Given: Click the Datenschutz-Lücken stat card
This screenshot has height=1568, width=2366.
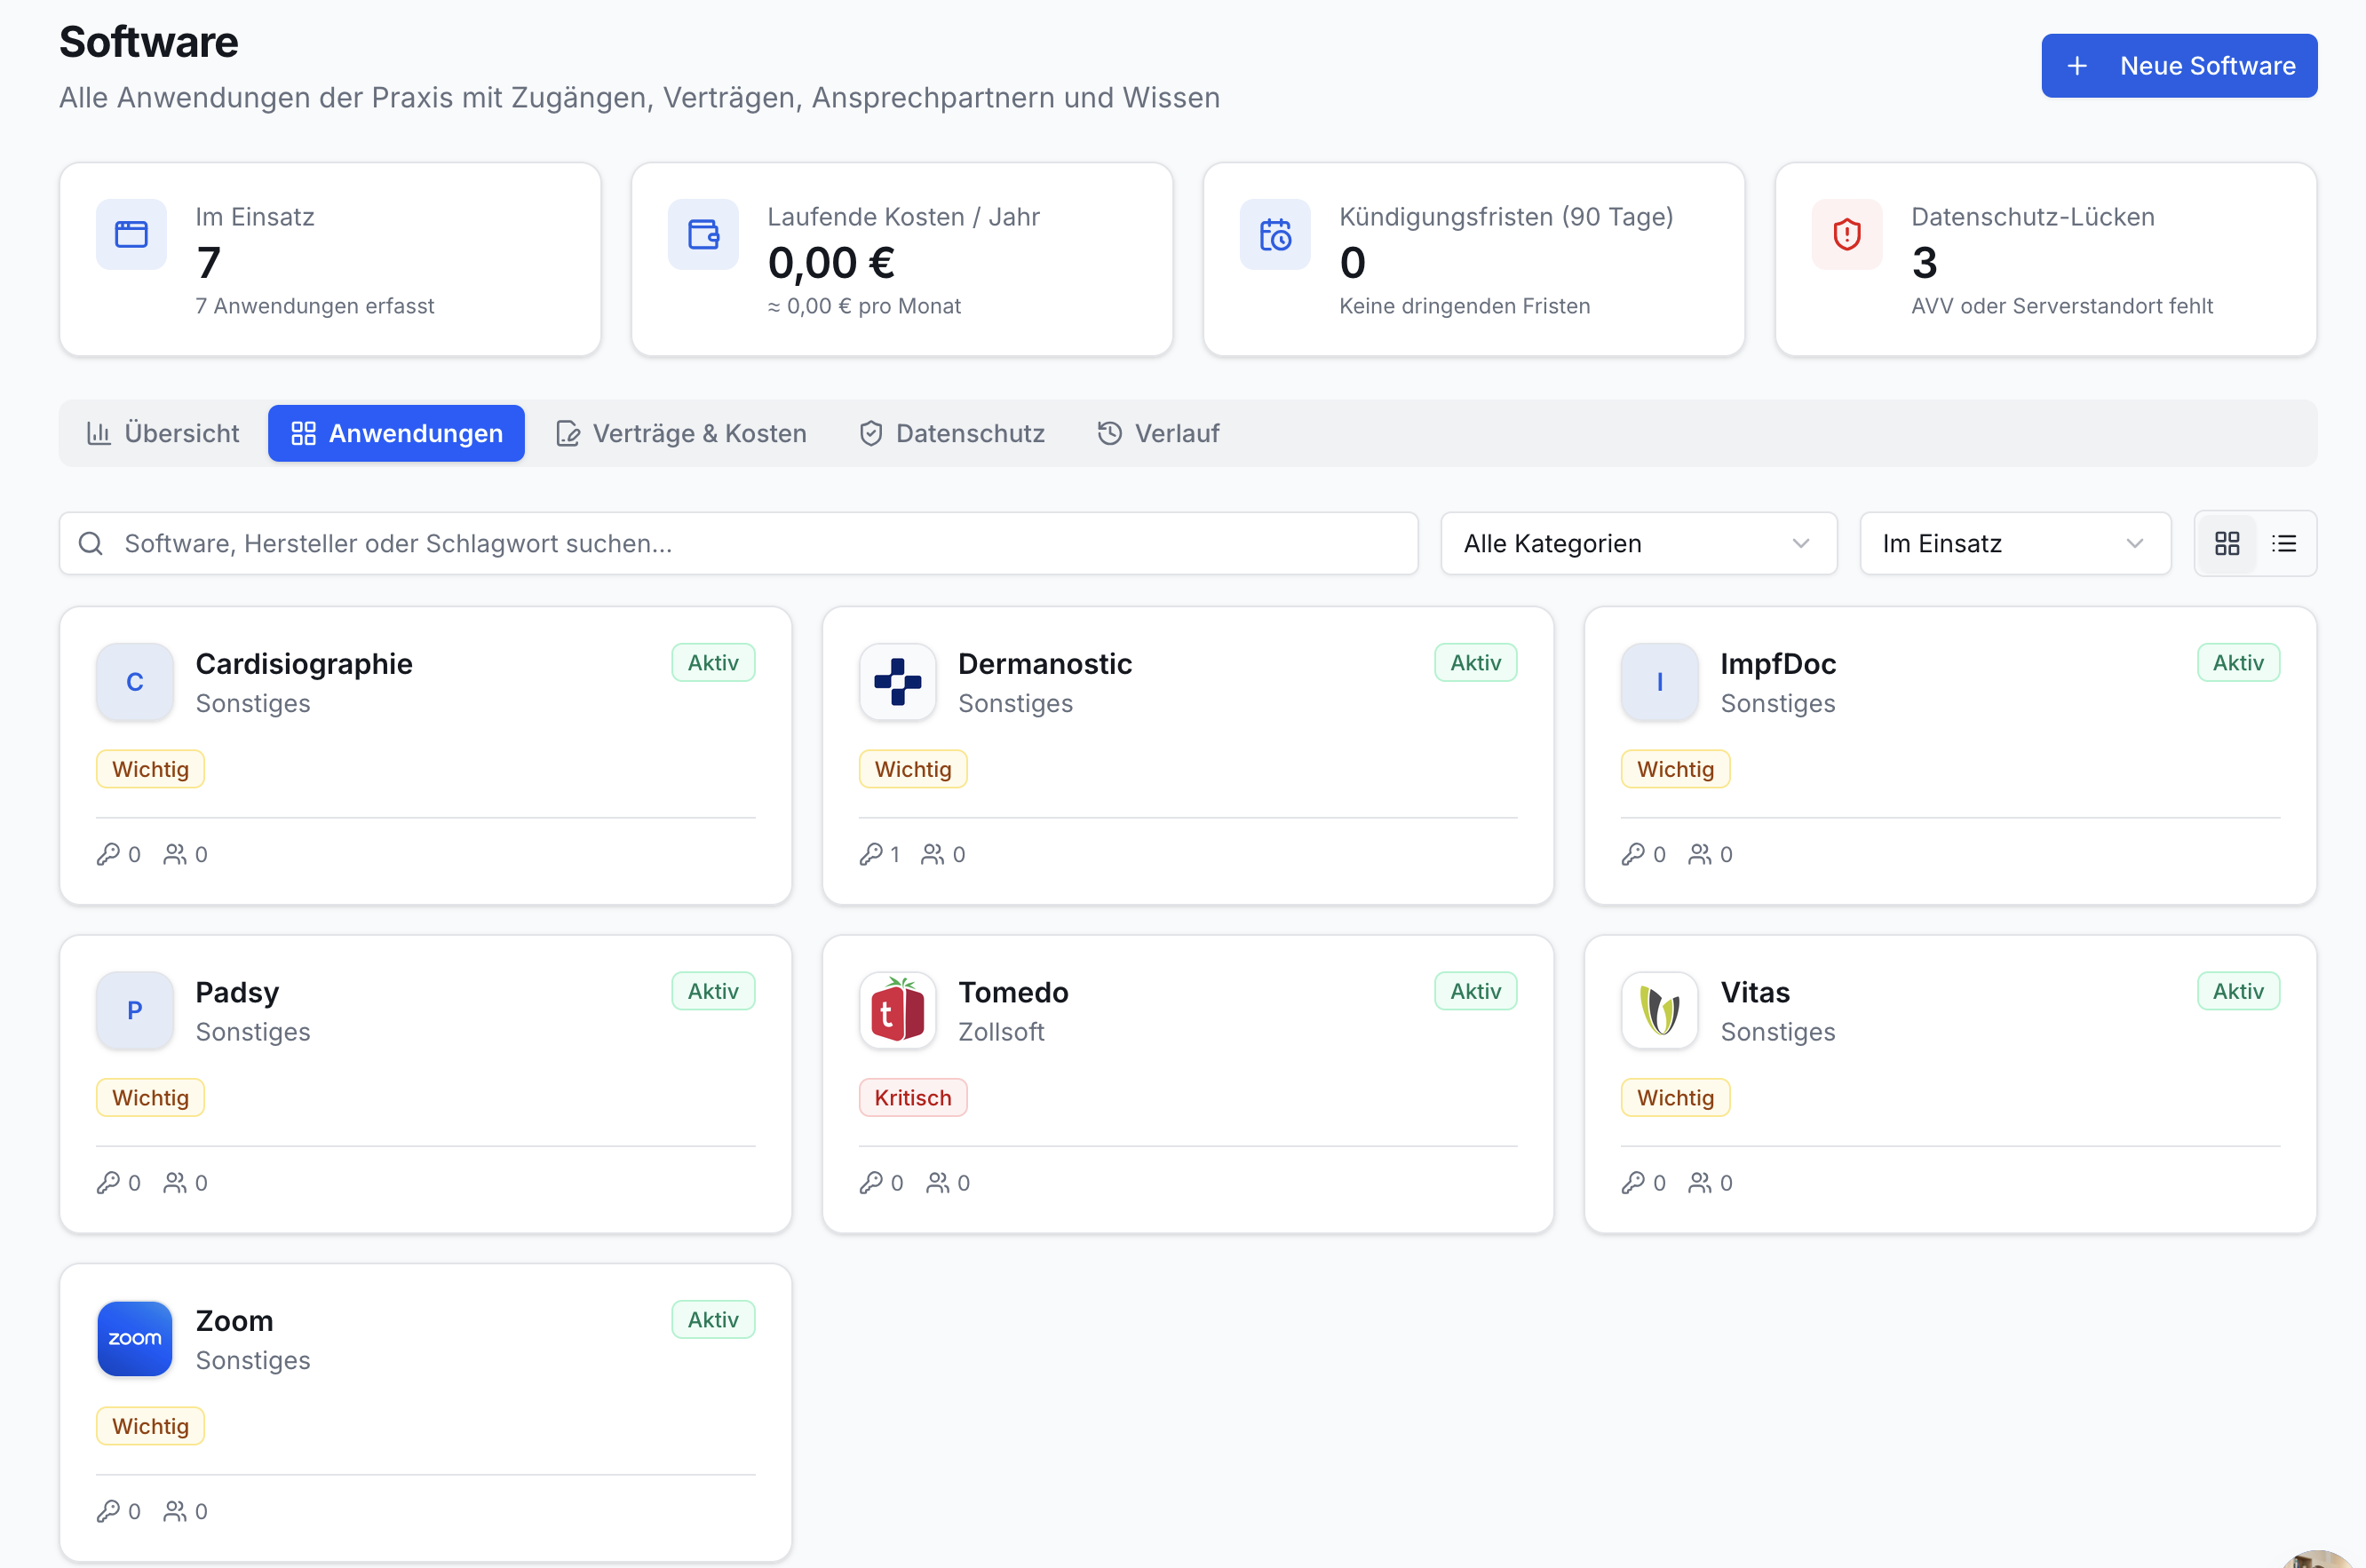Looking at the screenshot, I should pos(2045,260).
